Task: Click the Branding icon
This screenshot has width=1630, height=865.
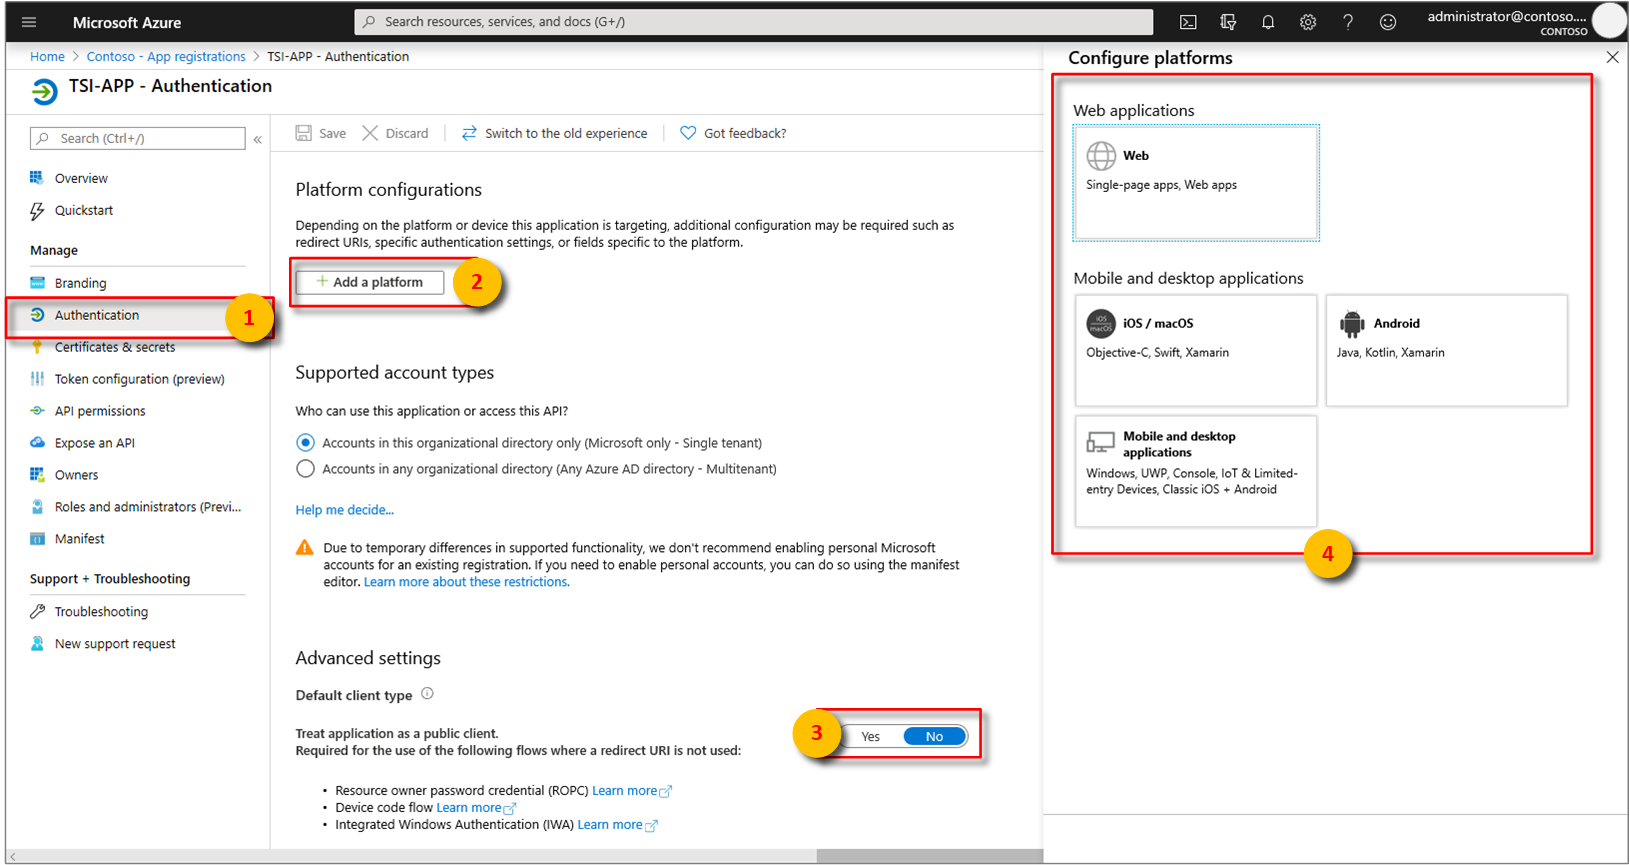Action: click(x=37, y=283)
